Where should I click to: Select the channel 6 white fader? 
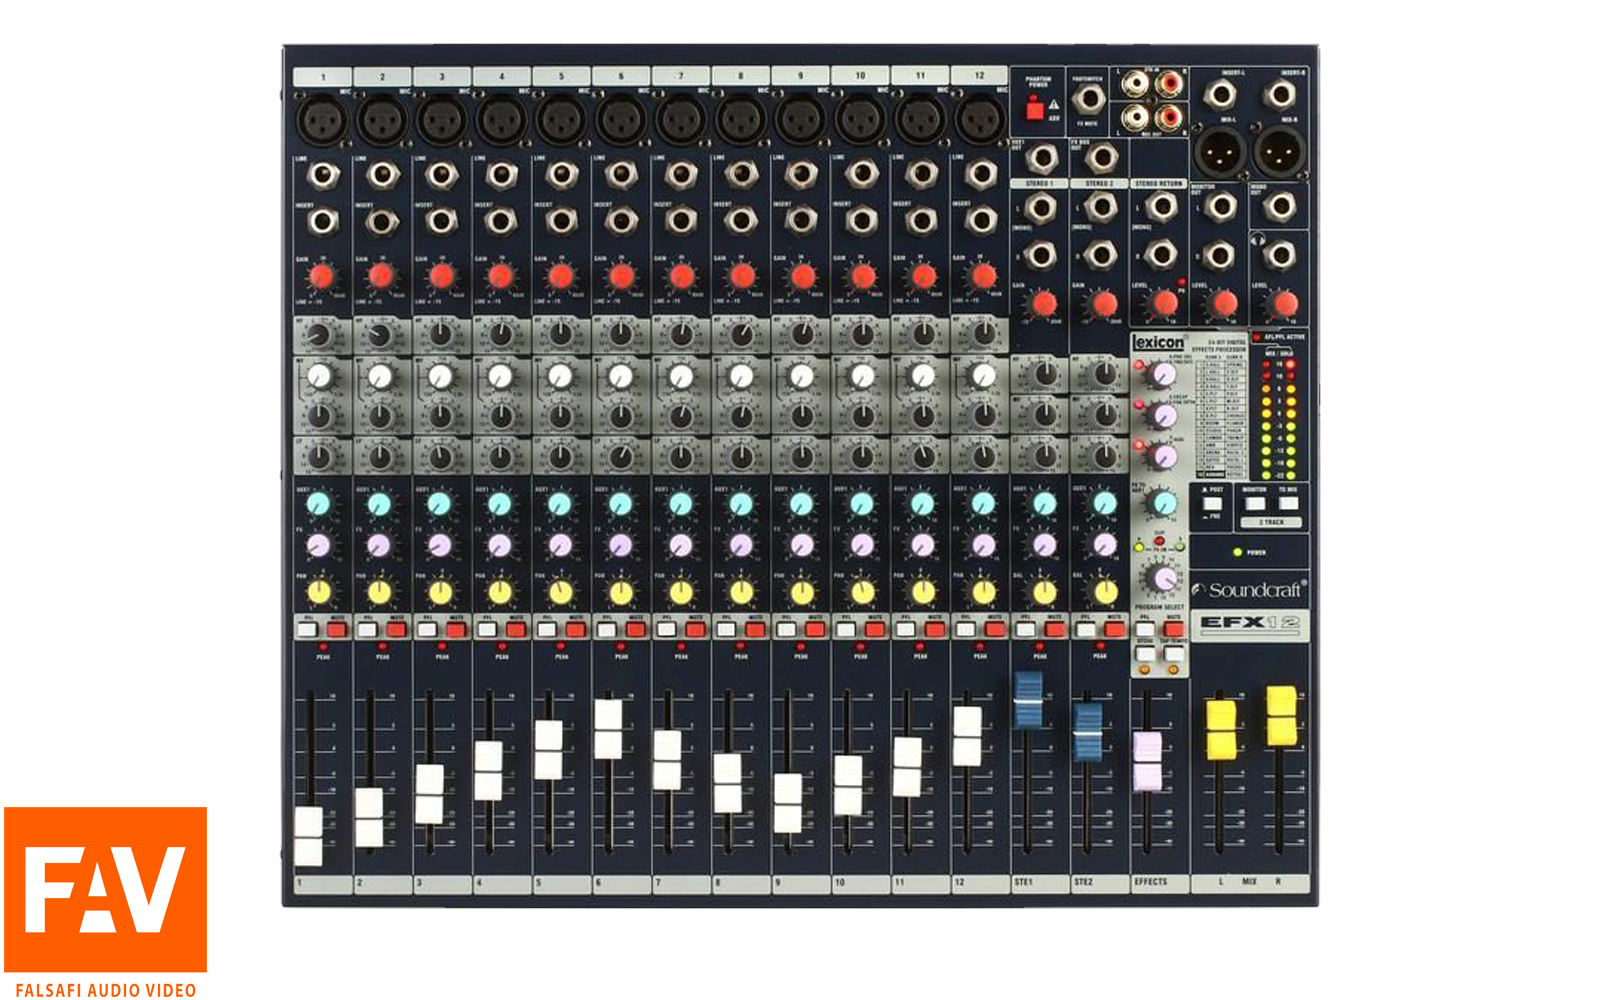(x=608, y=729)
